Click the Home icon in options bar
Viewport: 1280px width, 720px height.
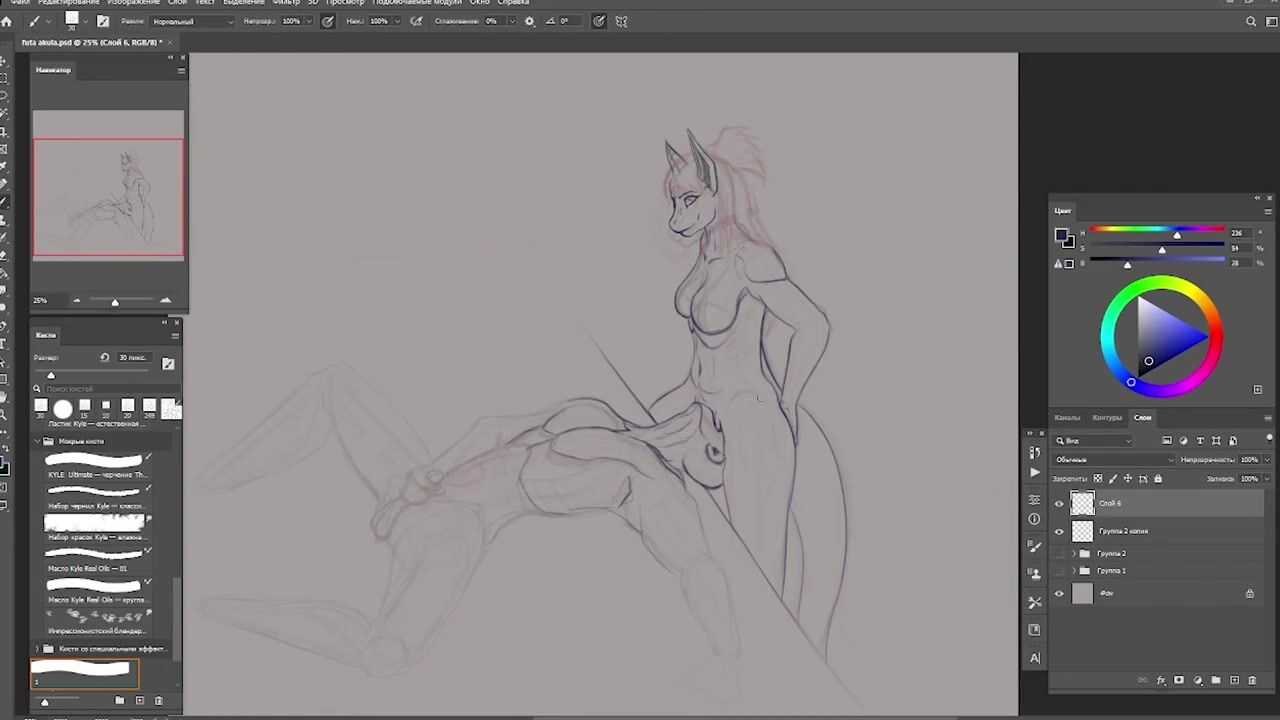click(x=7, y=21)
